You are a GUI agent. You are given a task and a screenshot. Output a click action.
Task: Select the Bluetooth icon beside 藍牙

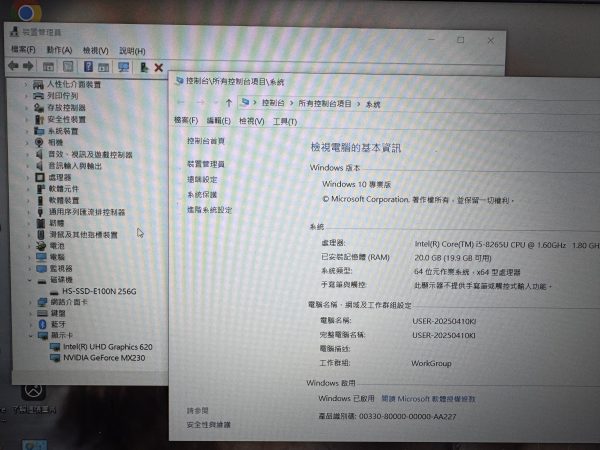pyautogui.click(x=43, y=324)
